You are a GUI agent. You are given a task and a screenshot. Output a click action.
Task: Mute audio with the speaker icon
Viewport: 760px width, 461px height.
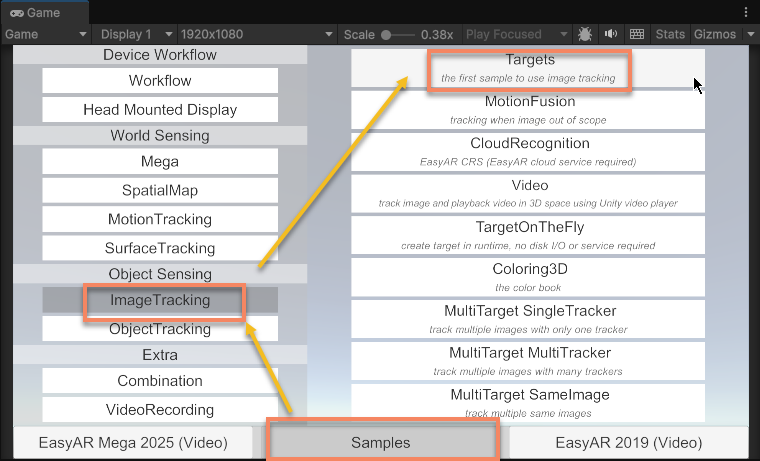[x=611, y=35]
